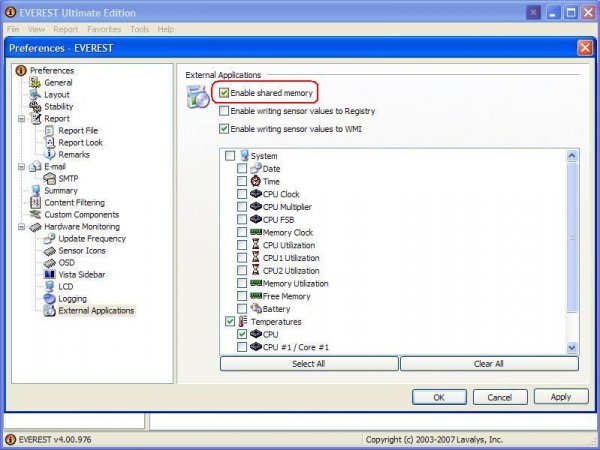Enable writing sensor values to Registry
This screenshot has height=450, width=600.
tap(224, 111)
